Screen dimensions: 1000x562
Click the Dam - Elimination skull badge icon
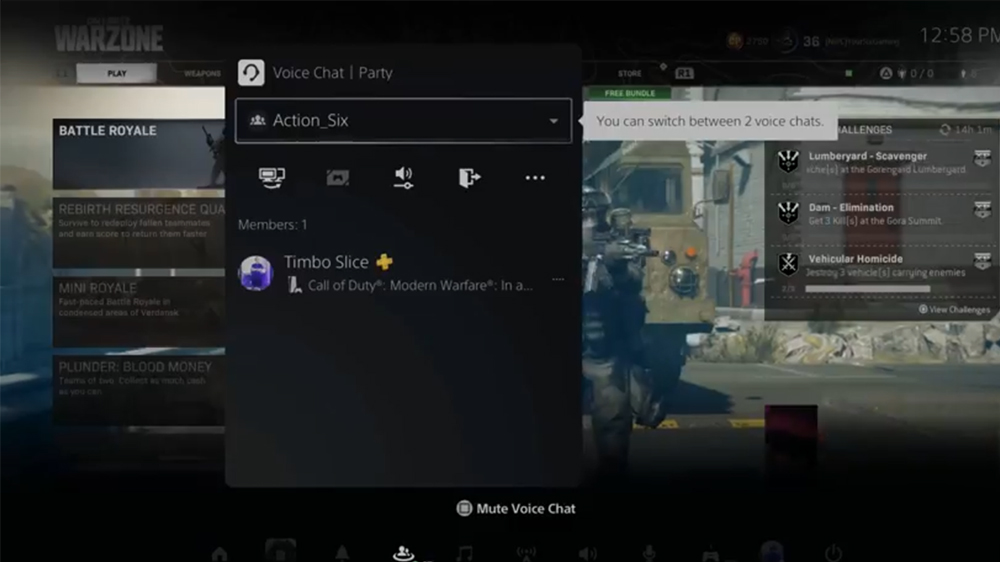[788, 212]
